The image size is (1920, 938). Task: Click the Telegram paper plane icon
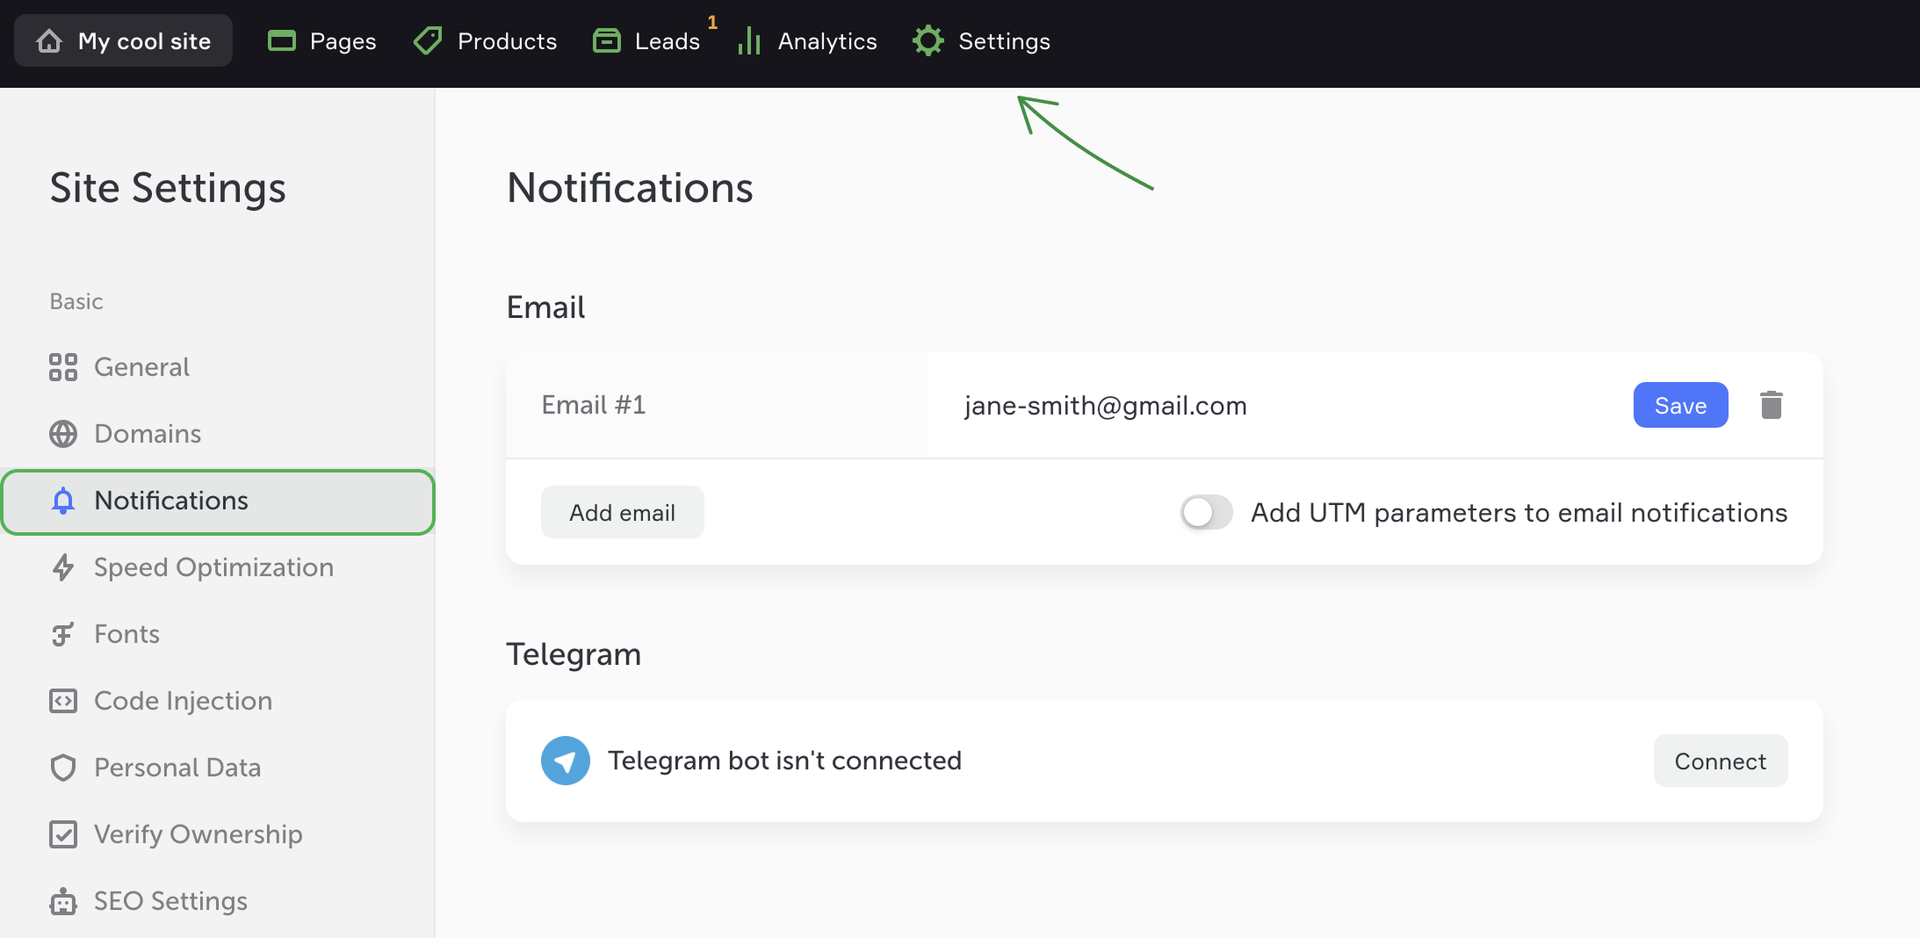pos(565,761)
